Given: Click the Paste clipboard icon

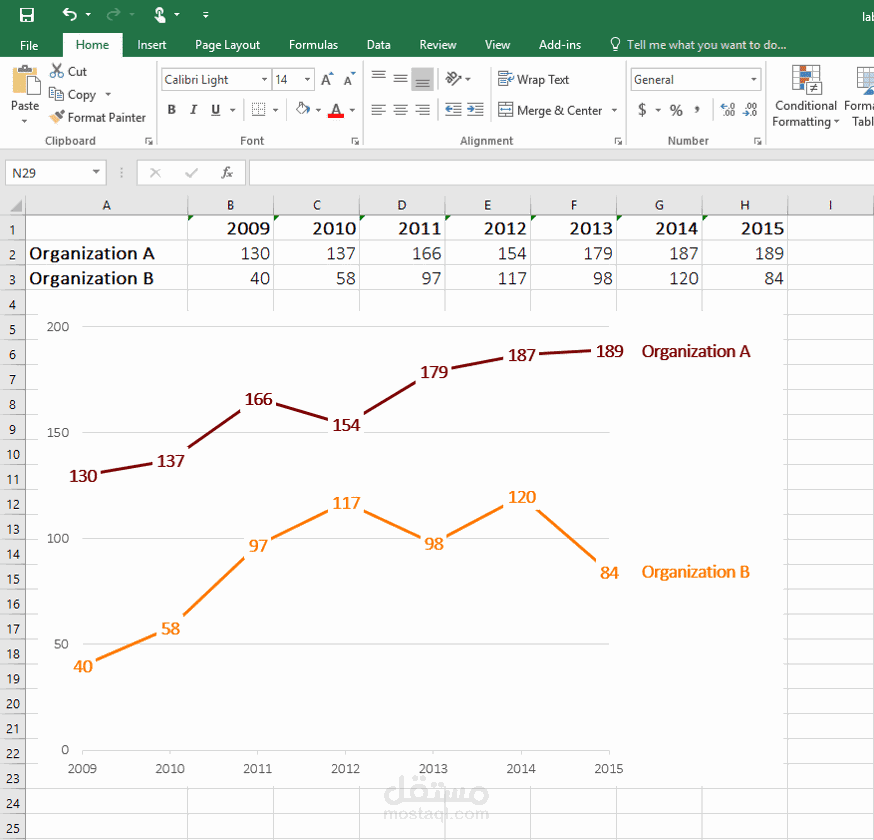Looking at the screenshot, I should pyautogui.click(x=25, y=81).
